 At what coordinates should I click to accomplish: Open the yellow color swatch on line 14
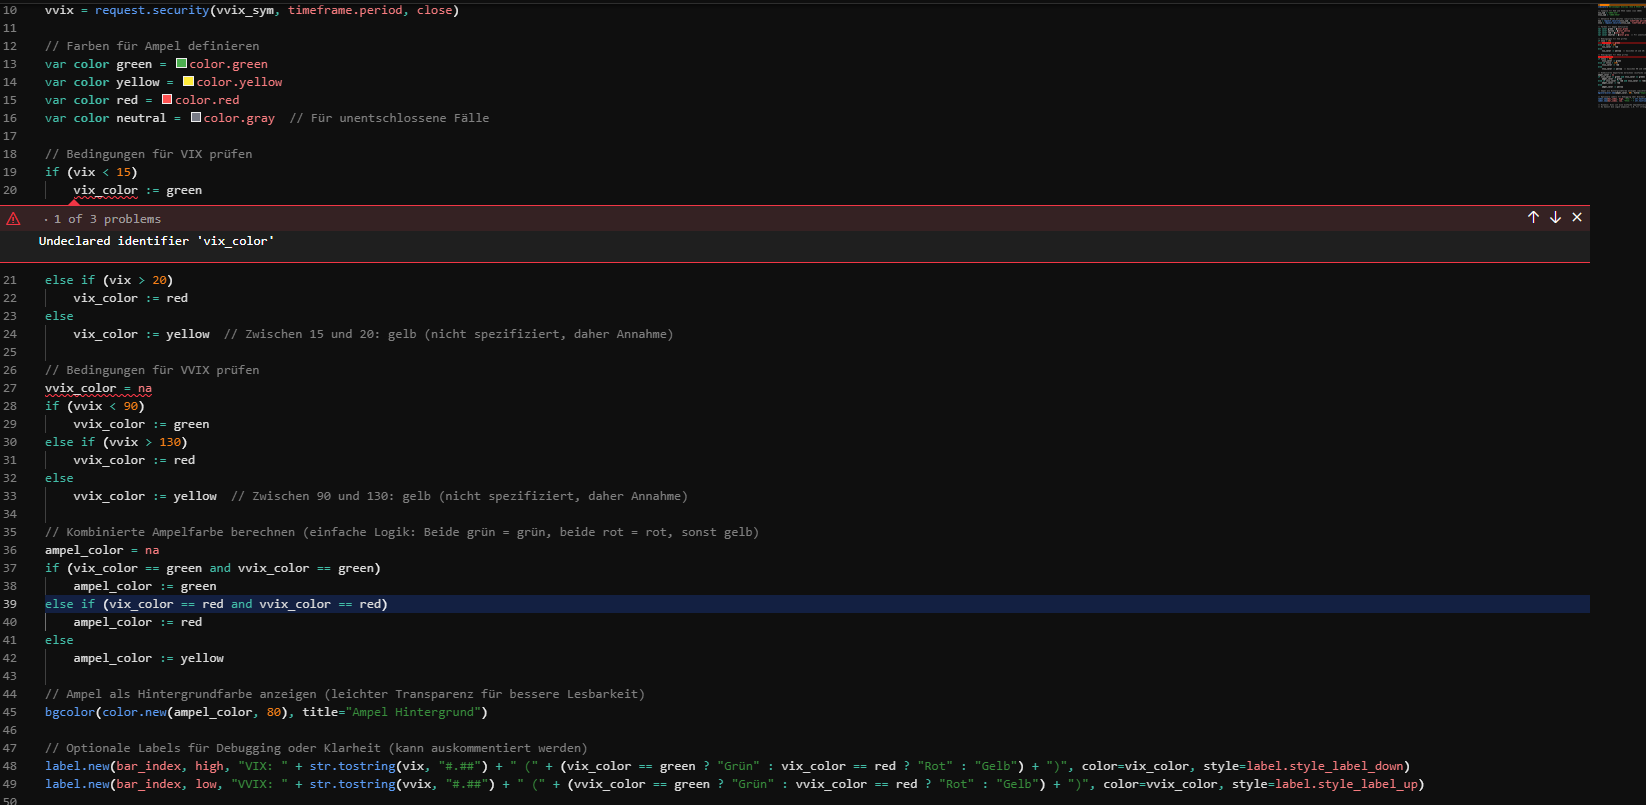click(188, 82)
